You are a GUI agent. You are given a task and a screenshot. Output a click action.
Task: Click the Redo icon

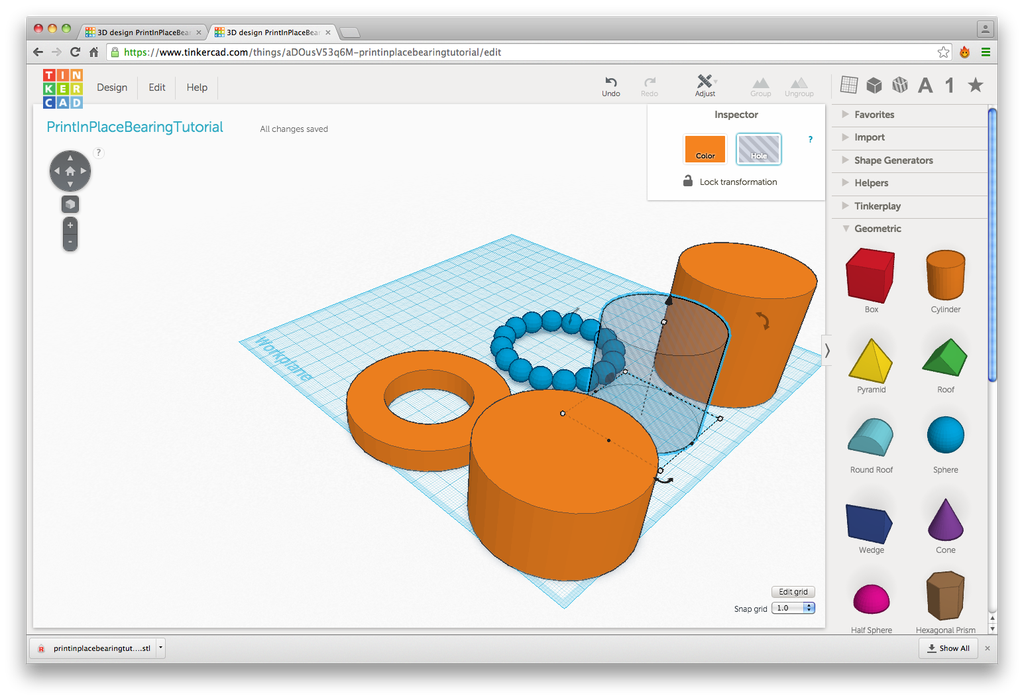649,86
